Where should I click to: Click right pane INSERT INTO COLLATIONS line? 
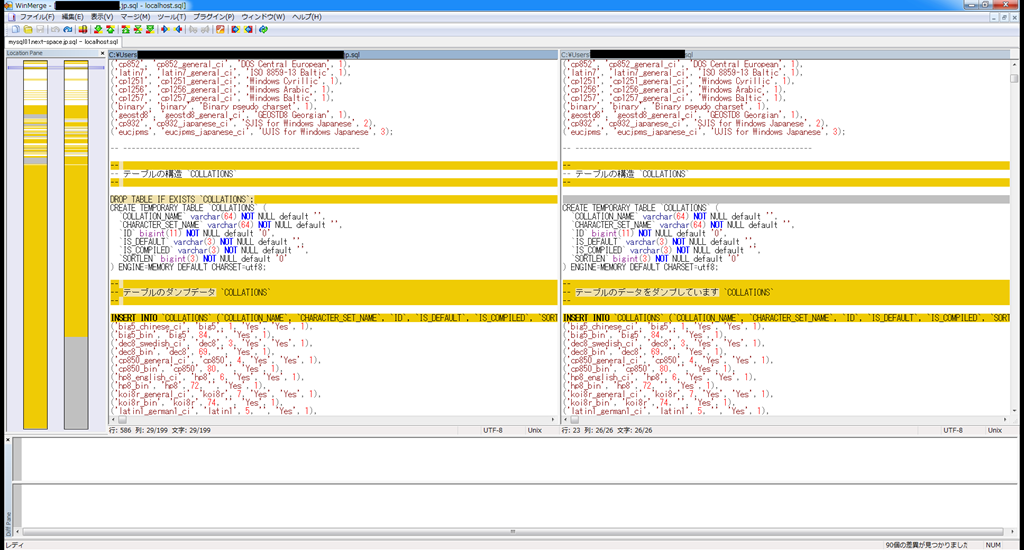click(786, 317)
